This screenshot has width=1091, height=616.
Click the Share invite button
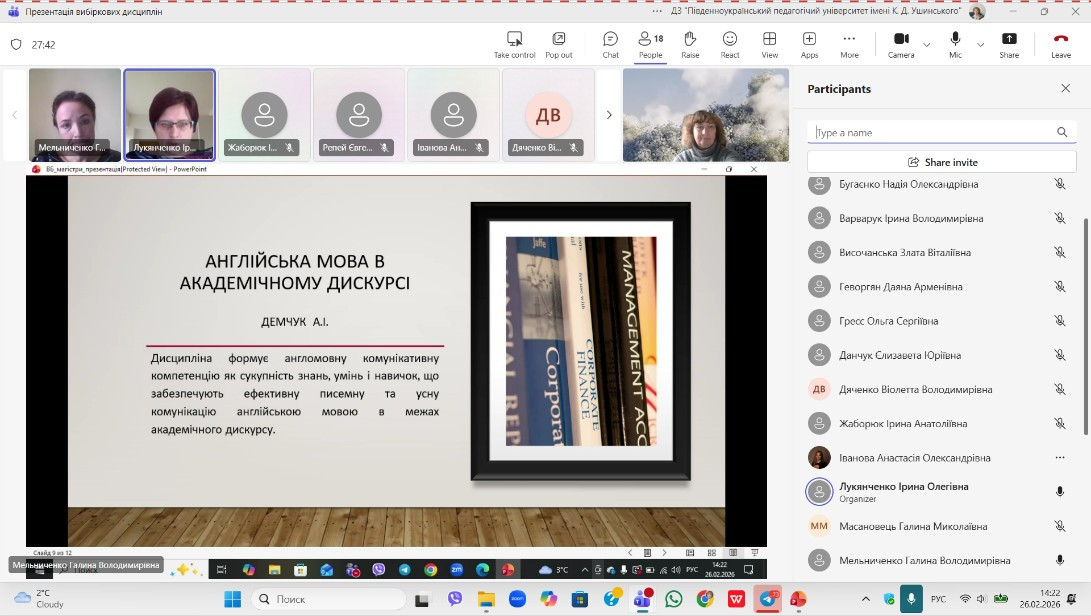(x=943, y=162)
